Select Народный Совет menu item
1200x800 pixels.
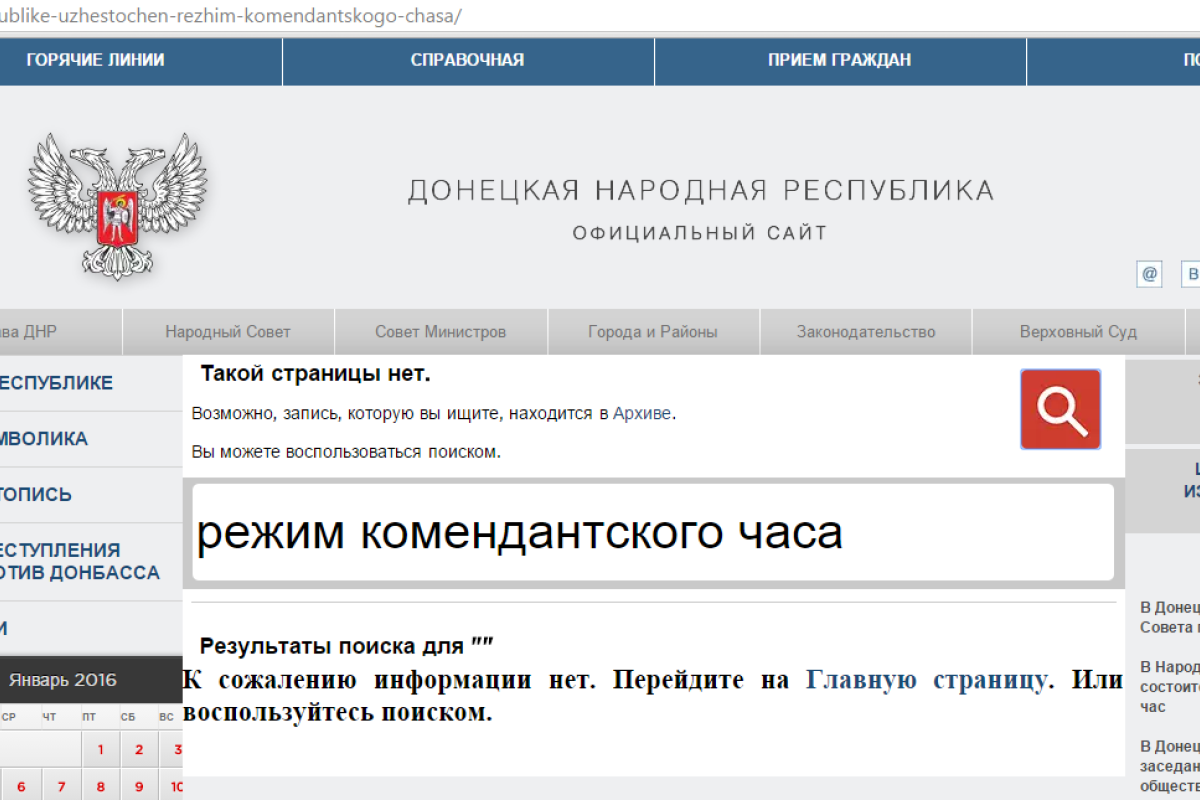[x=228, y=332]
